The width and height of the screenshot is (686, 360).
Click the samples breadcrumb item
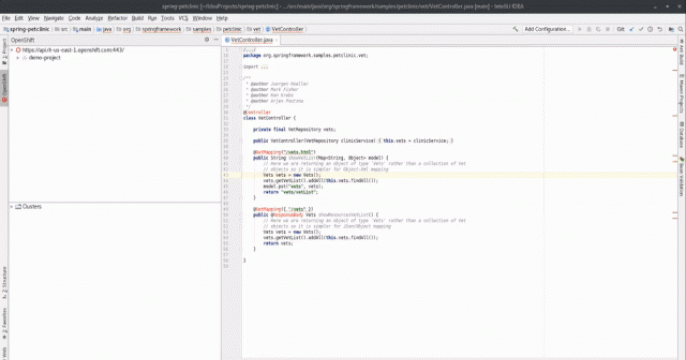(199, 29)
